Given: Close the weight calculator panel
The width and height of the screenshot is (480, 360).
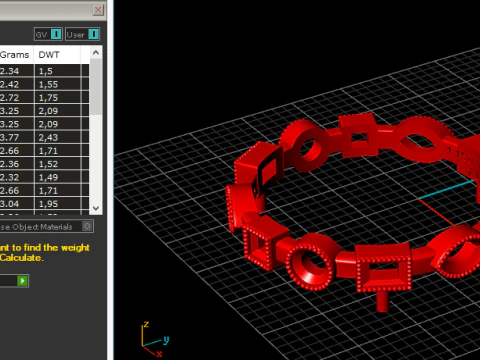Looking at the screenshot, I should [x=98, y=10].
